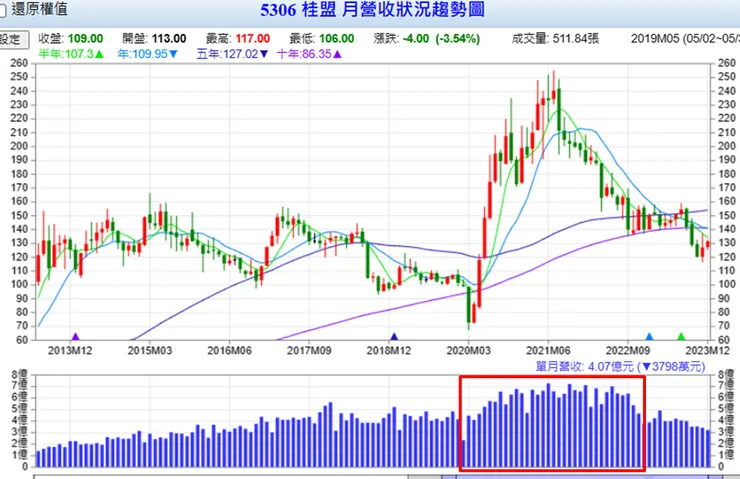The width and height of the screenshot is (740, 479).
Task: Click the time range scrollbar below revenue chart
Action: coord(378,476)
